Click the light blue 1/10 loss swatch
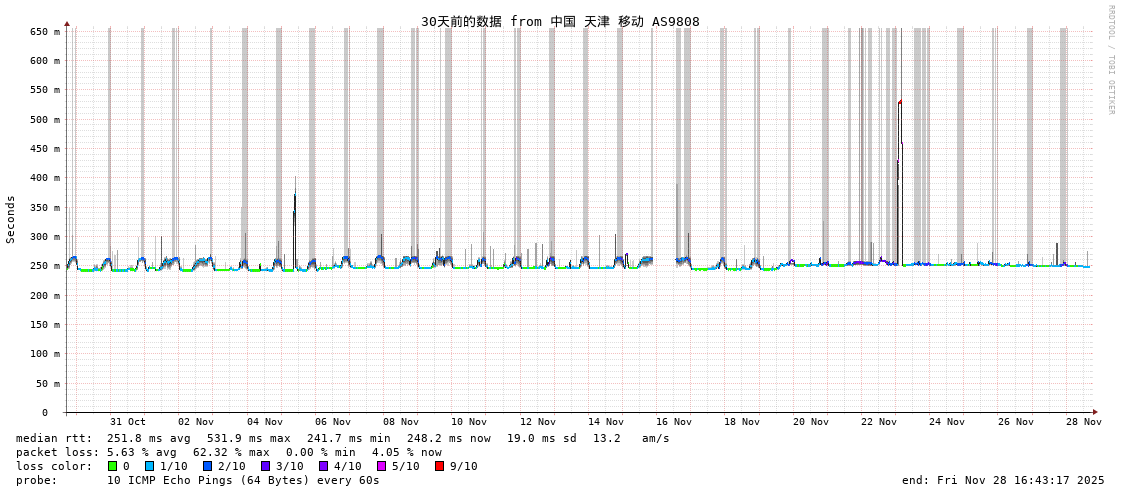The height and width of the screenshot is (494, 1121). click(x=149, y=466)
